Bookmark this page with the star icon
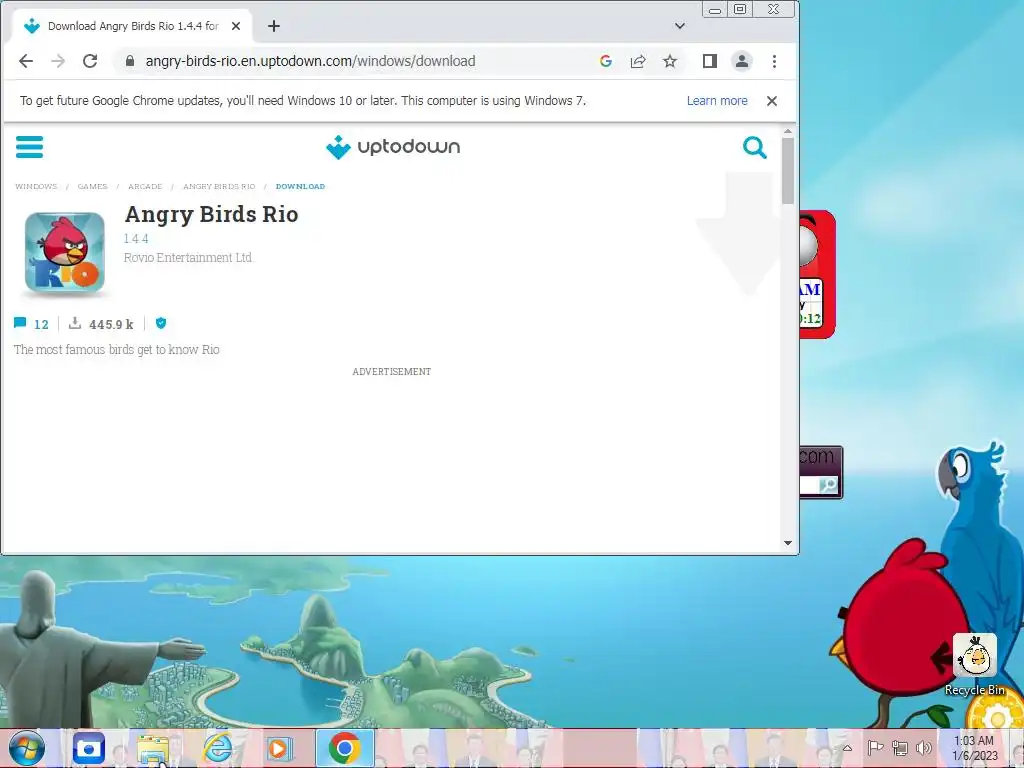The height and width of the screenshot is (768, 1024). pos(669,61)
